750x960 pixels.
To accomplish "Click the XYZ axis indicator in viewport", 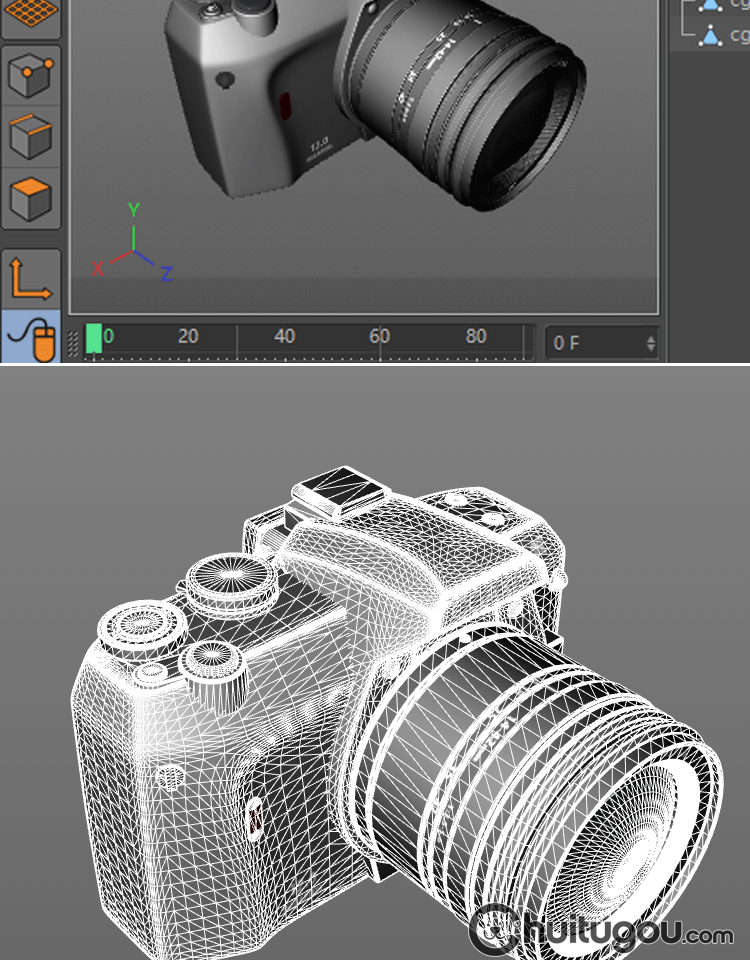I will (x=132, y=242).
